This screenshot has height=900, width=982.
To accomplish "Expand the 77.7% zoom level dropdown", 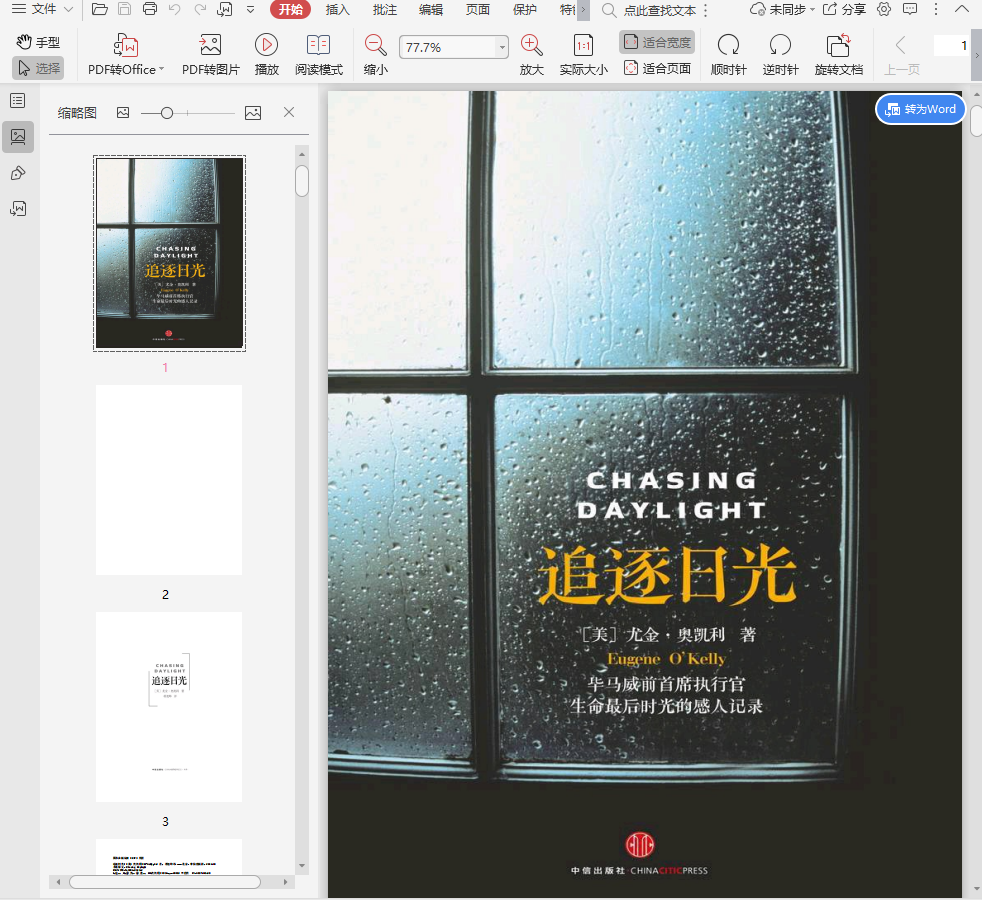I will coord(501,48).
